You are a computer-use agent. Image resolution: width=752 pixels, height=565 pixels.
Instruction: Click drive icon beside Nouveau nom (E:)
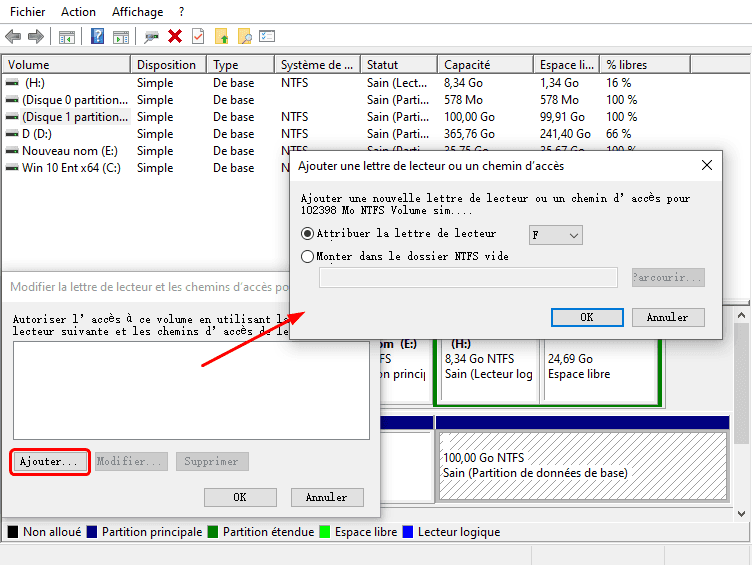tap(12, 151)
